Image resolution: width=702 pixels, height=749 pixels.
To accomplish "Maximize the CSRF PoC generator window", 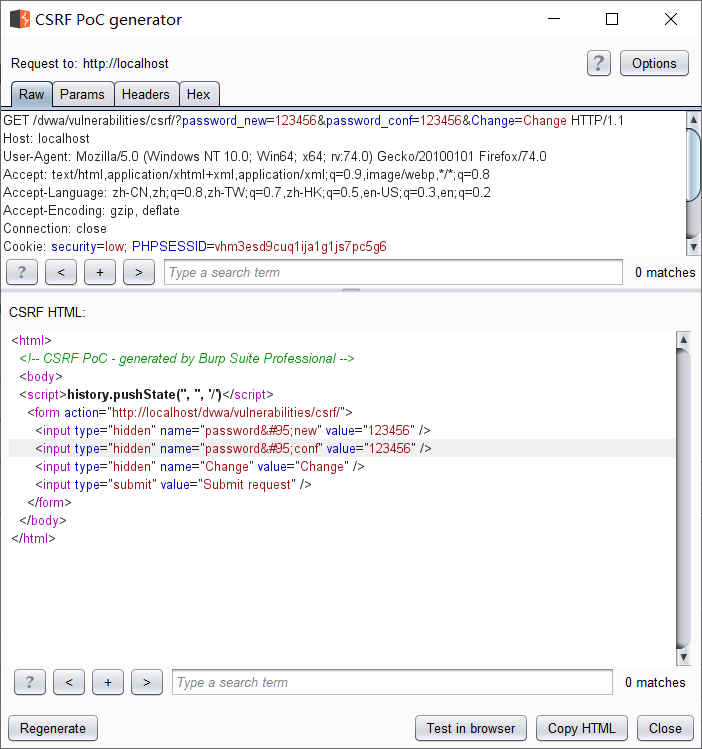I will coord(612,19).
